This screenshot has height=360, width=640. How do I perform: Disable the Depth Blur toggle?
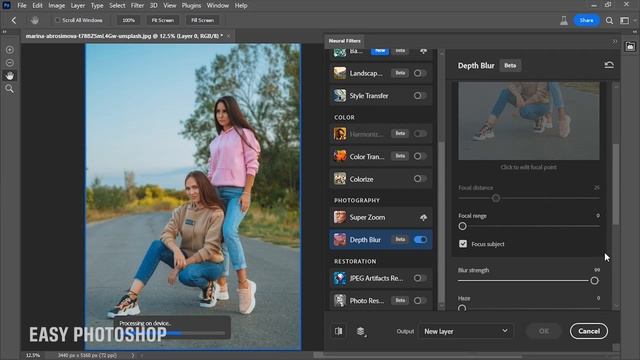[x=420, y=240]
